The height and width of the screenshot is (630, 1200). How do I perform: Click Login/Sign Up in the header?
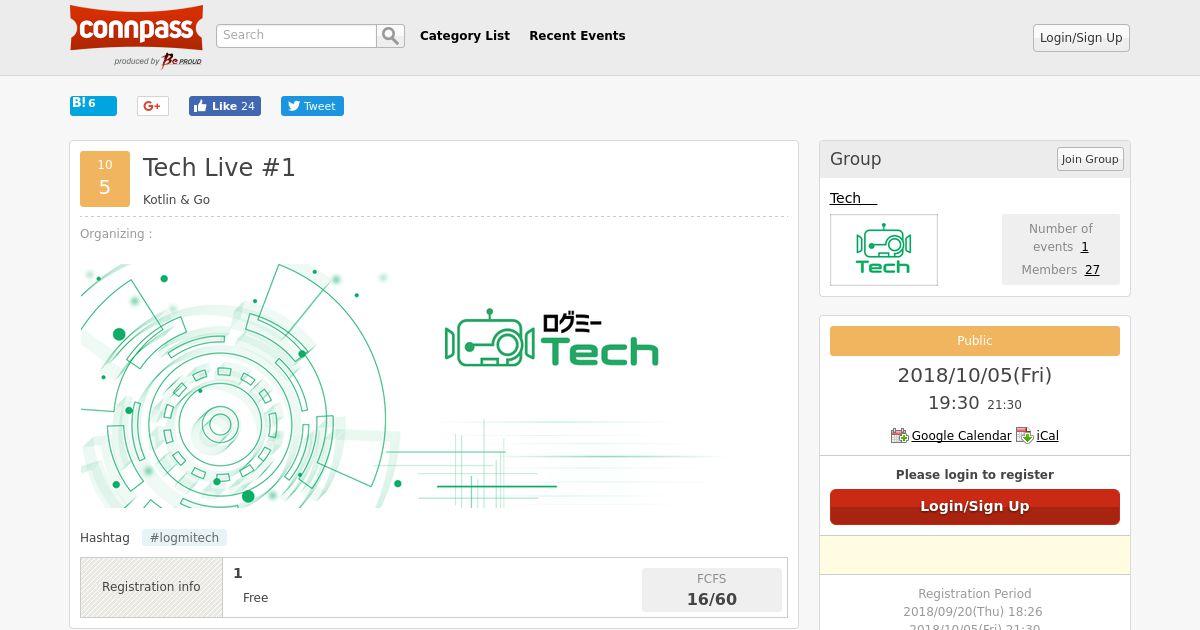(1081, 38)
